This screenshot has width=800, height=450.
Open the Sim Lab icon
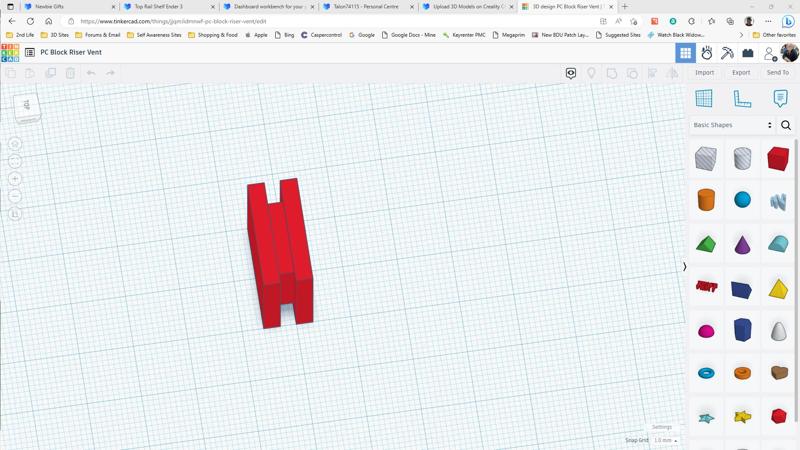point(707,53)
